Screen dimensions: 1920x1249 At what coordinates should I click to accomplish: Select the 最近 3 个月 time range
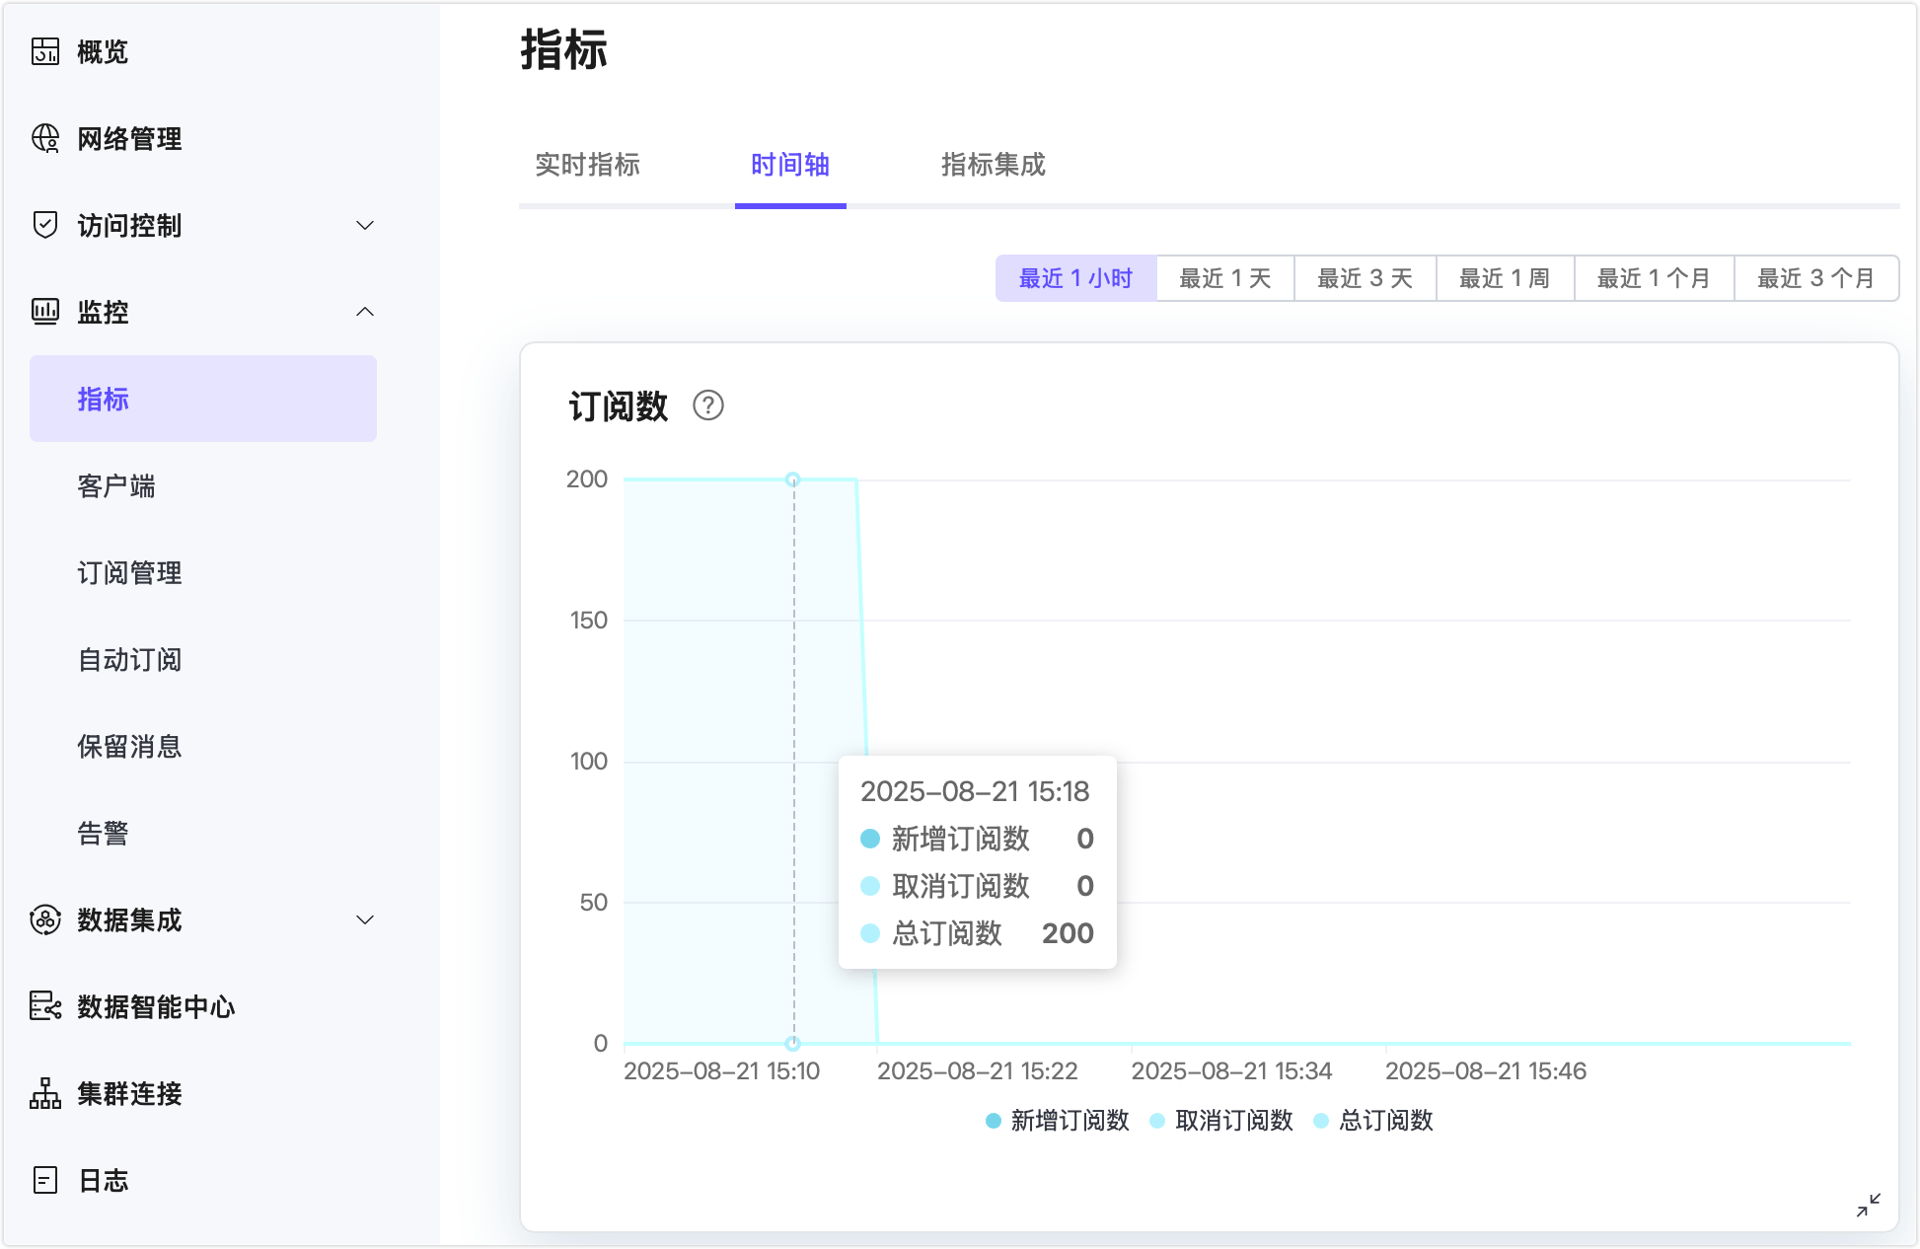click(x=1815, y=278)
